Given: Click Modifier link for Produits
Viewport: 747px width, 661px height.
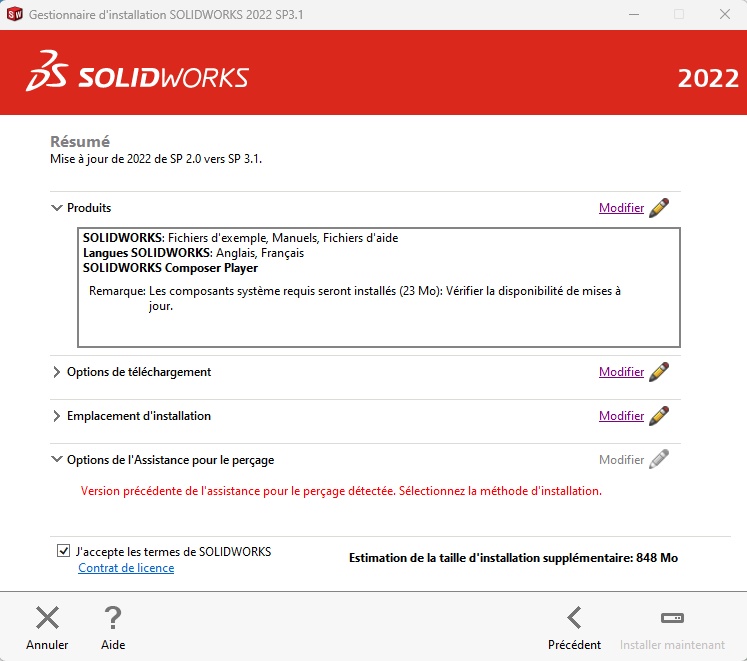Looking at the screenshot, I should coord(621,208).
